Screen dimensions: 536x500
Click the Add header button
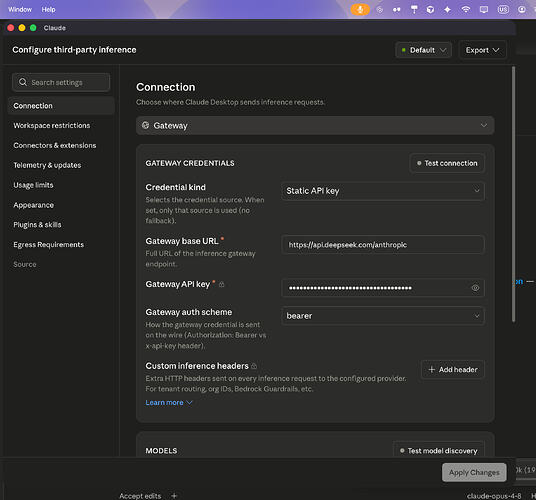453,369
